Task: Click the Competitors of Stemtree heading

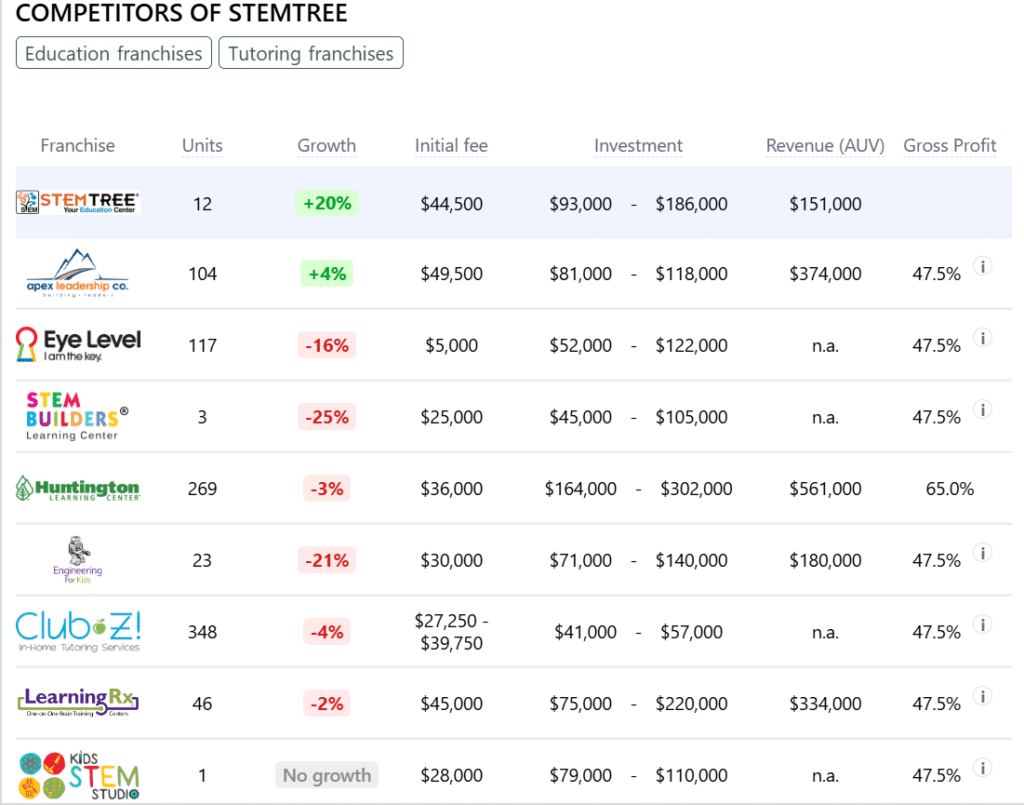Action: click(182, 13)
